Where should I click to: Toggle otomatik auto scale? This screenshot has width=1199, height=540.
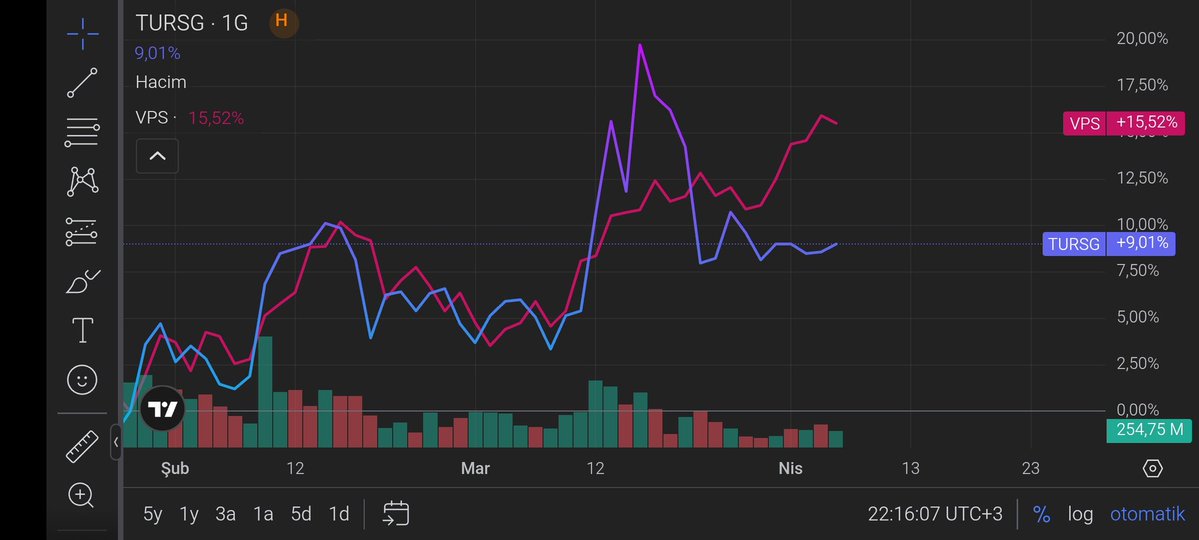click(1147, 514)
